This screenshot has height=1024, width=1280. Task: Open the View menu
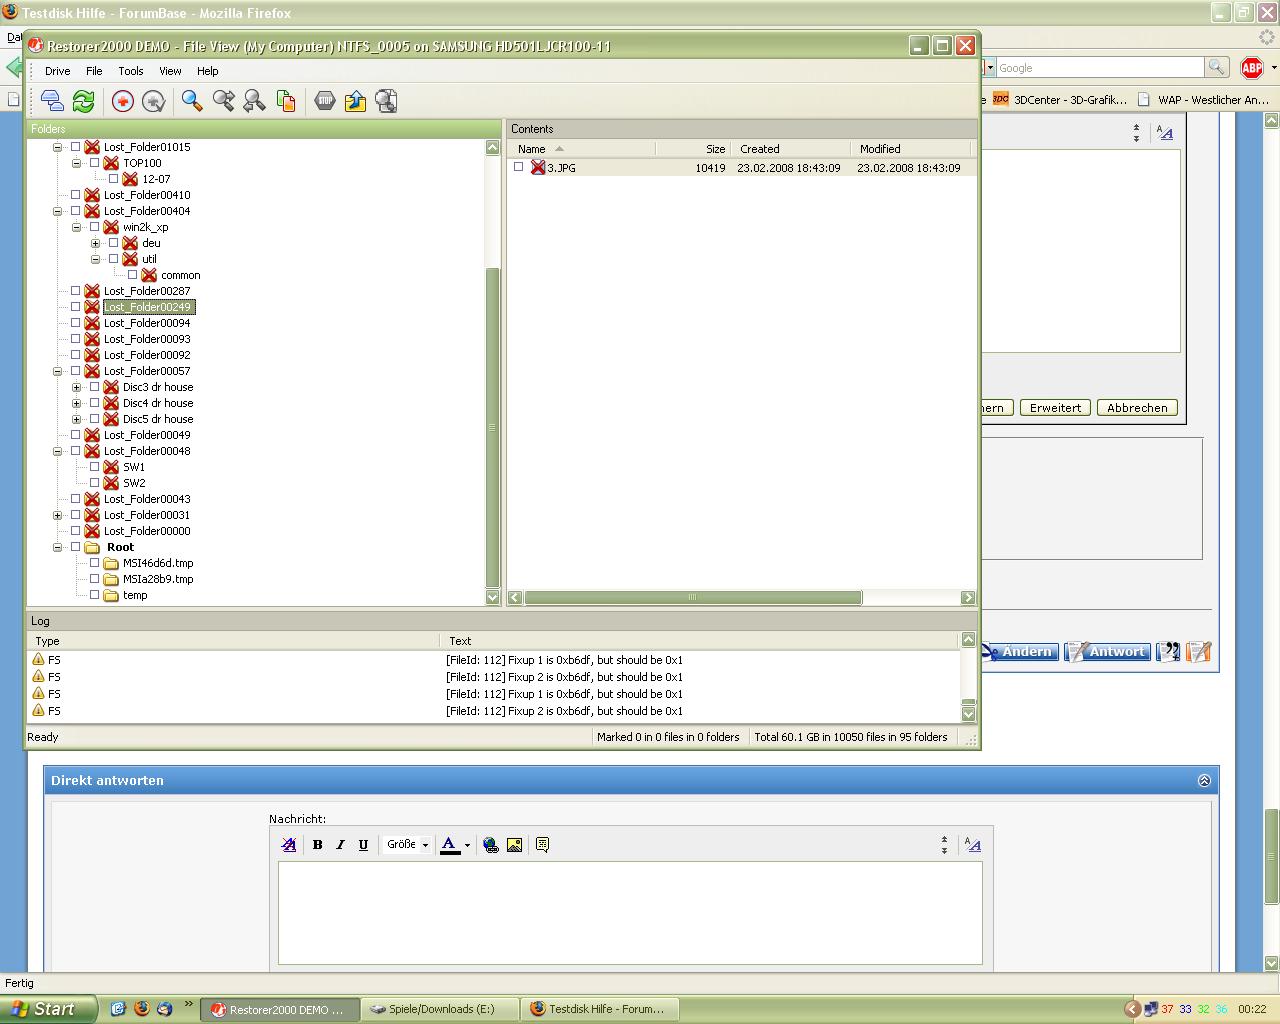point(170,71)
